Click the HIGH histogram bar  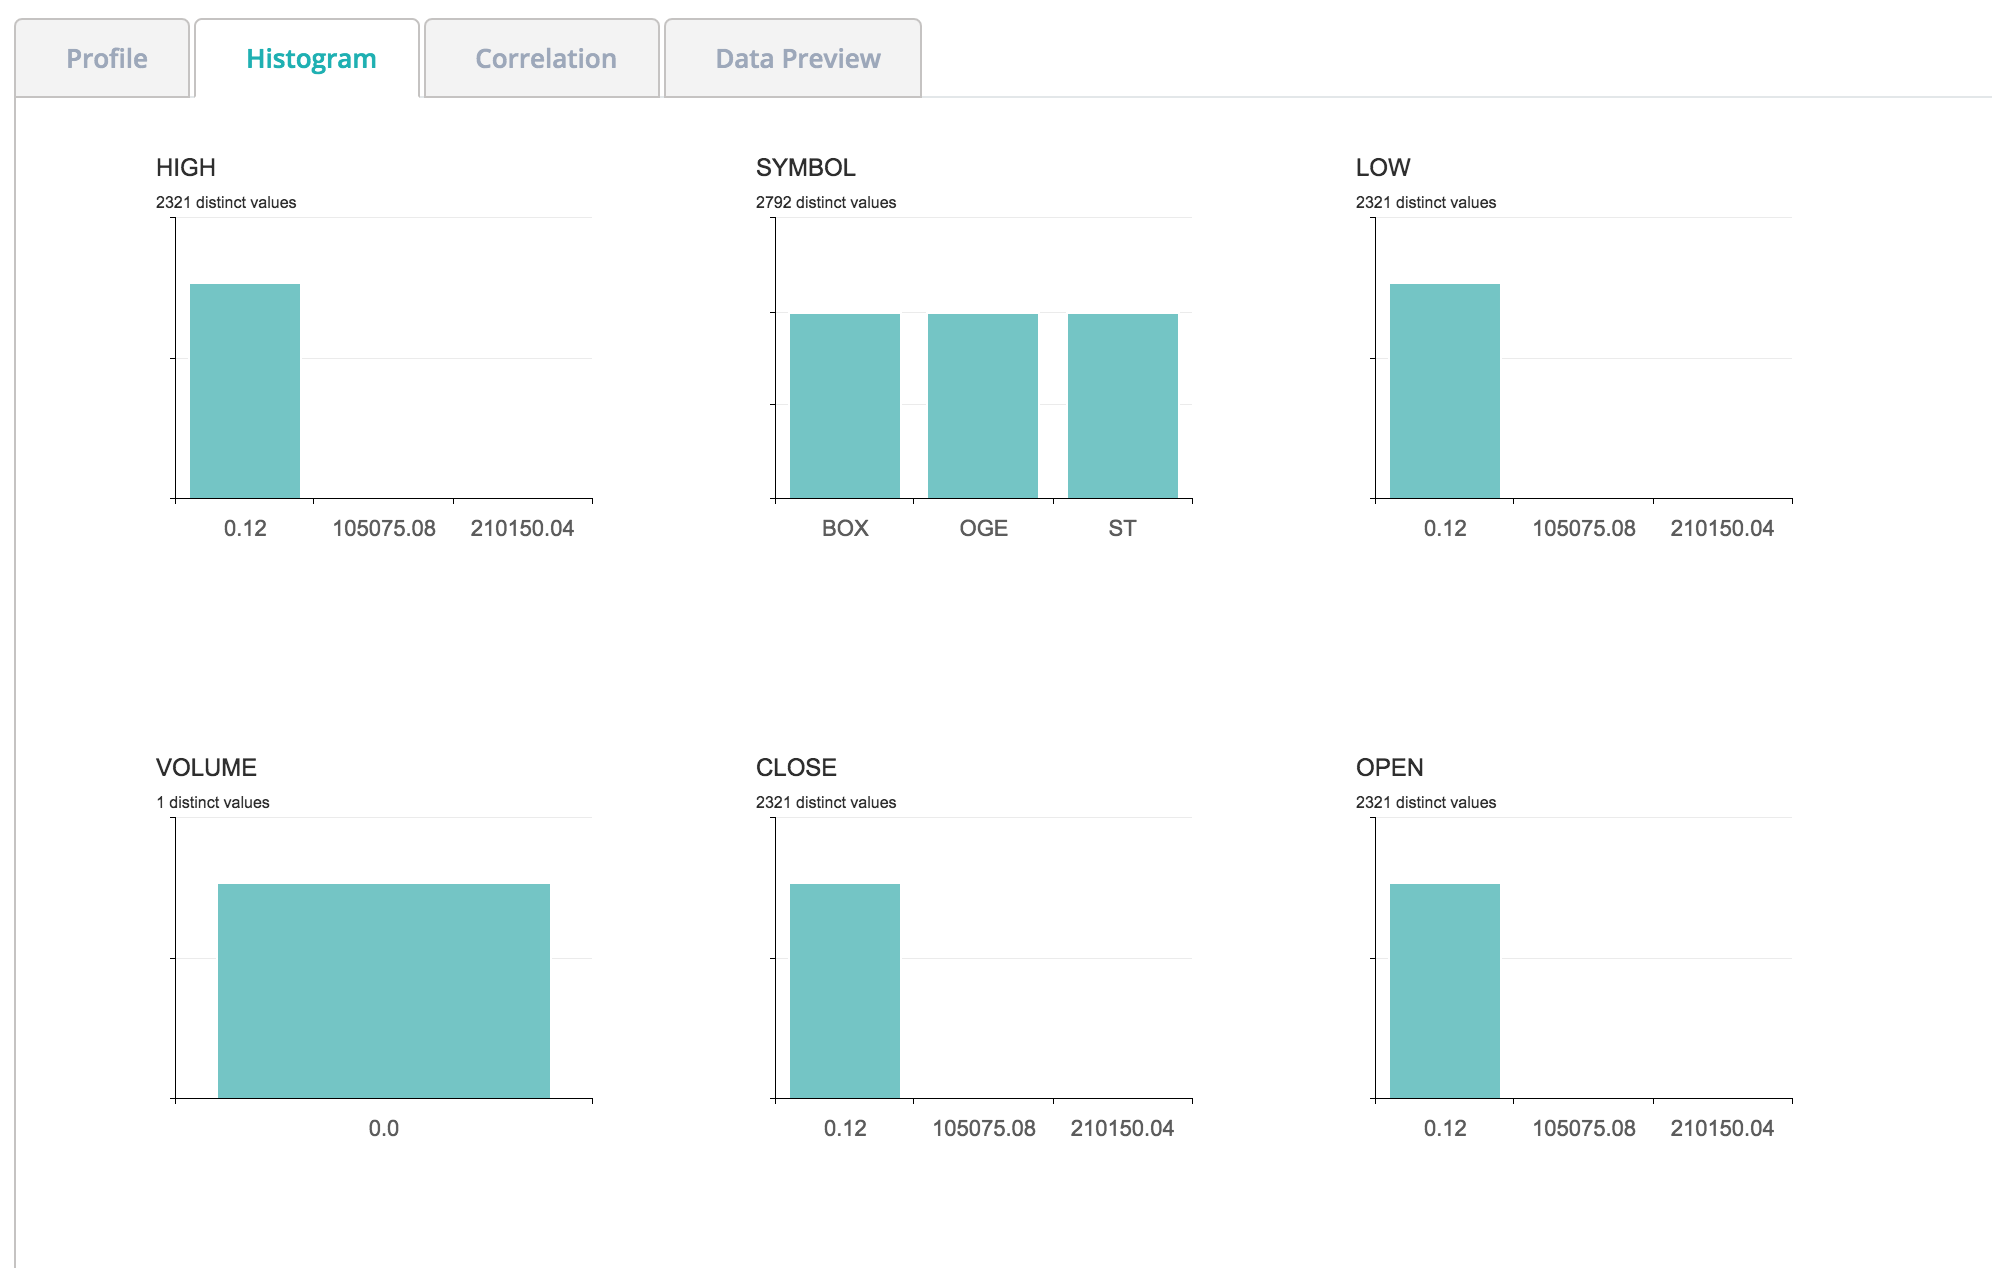click(x=245, y=391)
